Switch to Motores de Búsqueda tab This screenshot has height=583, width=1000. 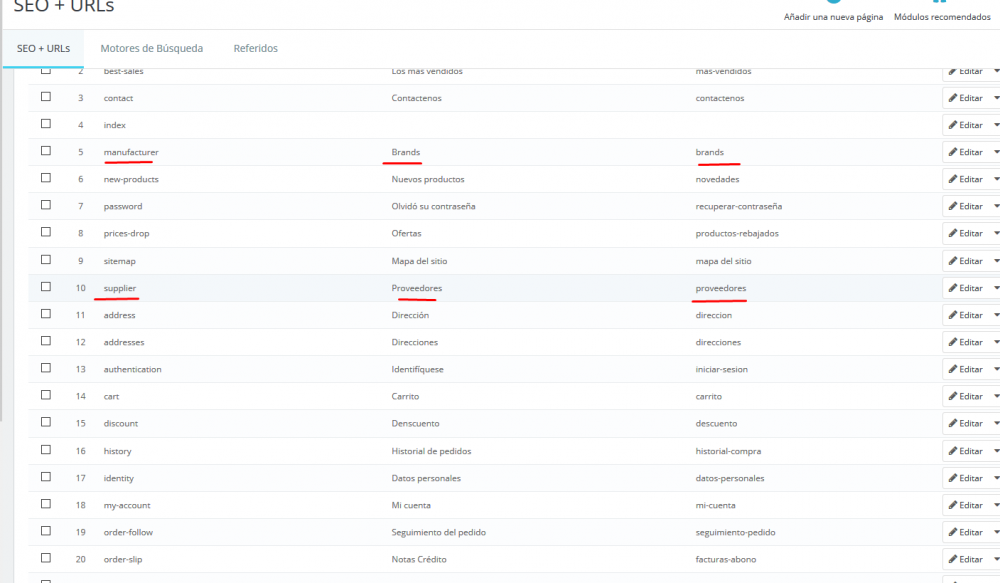point(152,48)
